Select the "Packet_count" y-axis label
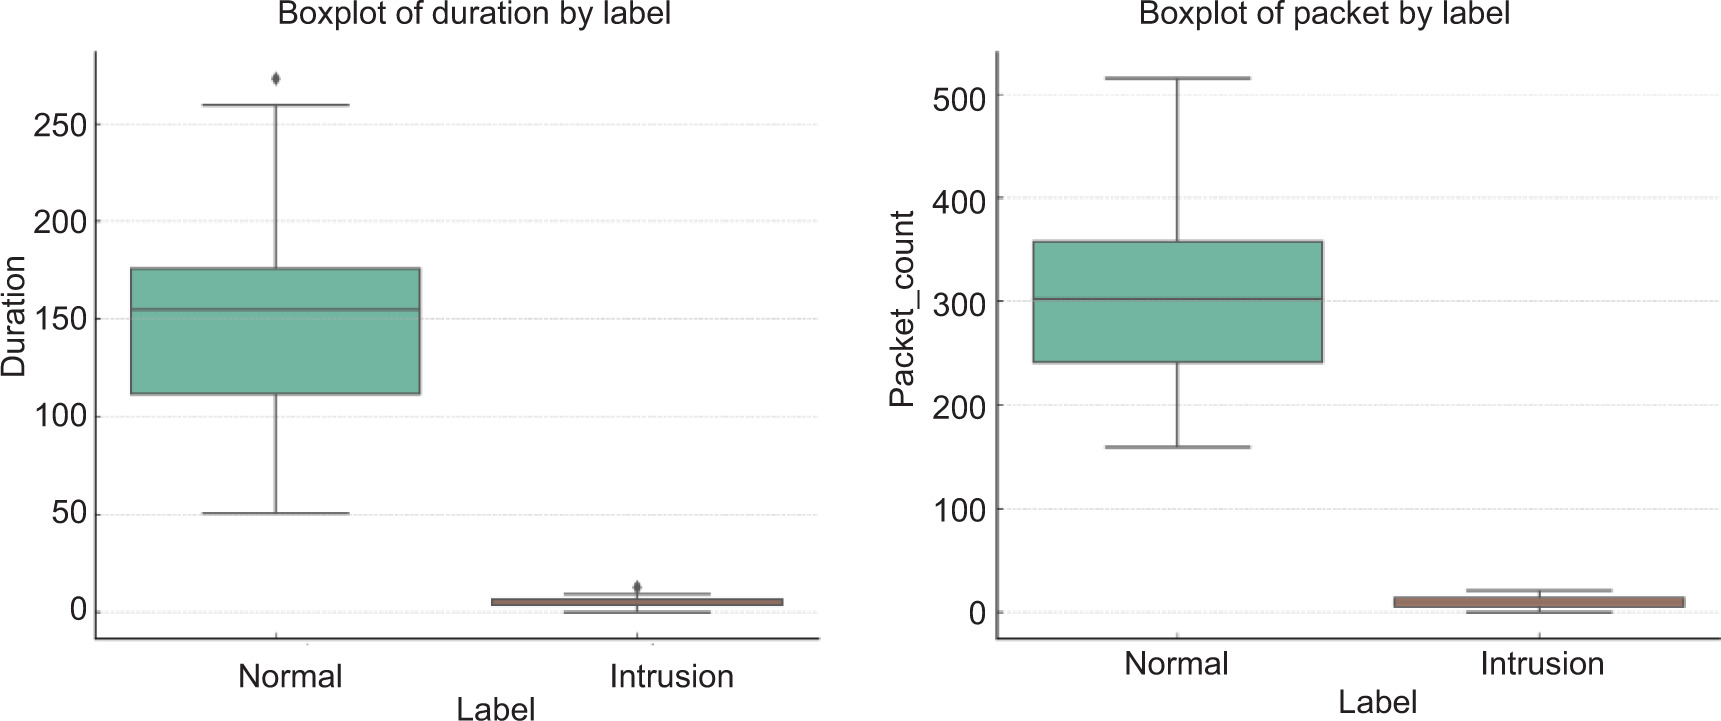 902,309
